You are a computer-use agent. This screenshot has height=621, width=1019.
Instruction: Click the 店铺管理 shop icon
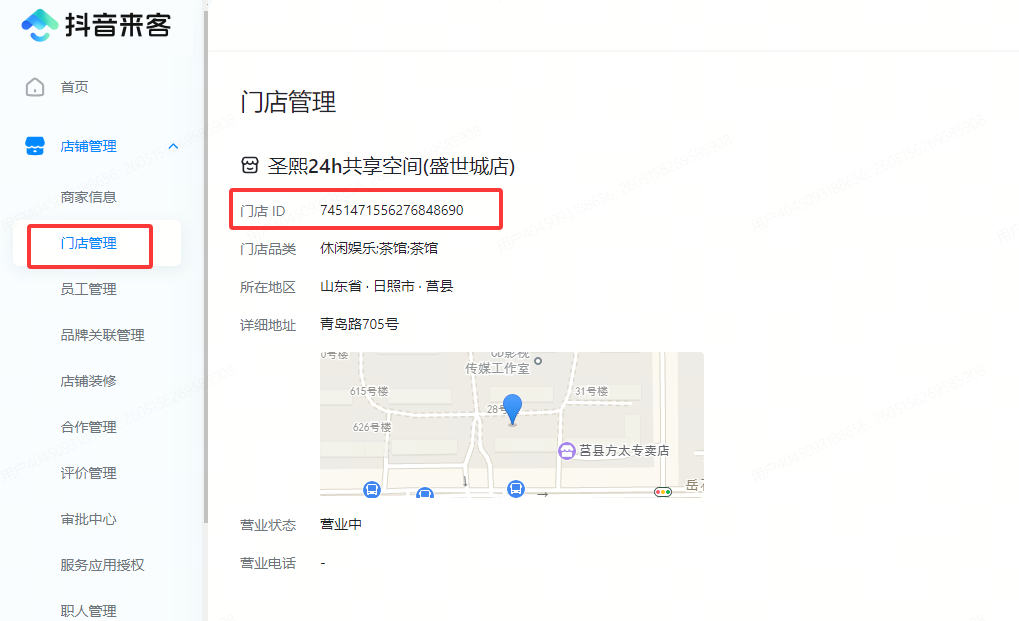coord(35,146)
